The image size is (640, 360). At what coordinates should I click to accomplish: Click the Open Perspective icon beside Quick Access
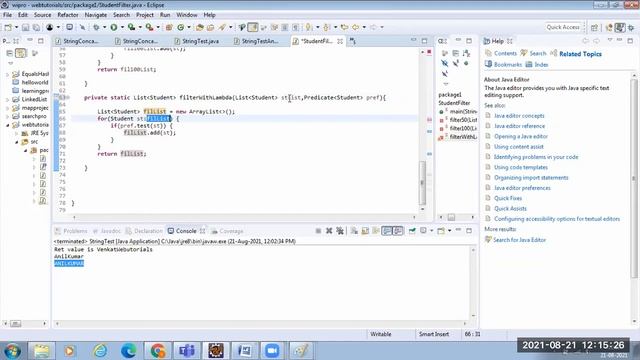coord(594,27)
